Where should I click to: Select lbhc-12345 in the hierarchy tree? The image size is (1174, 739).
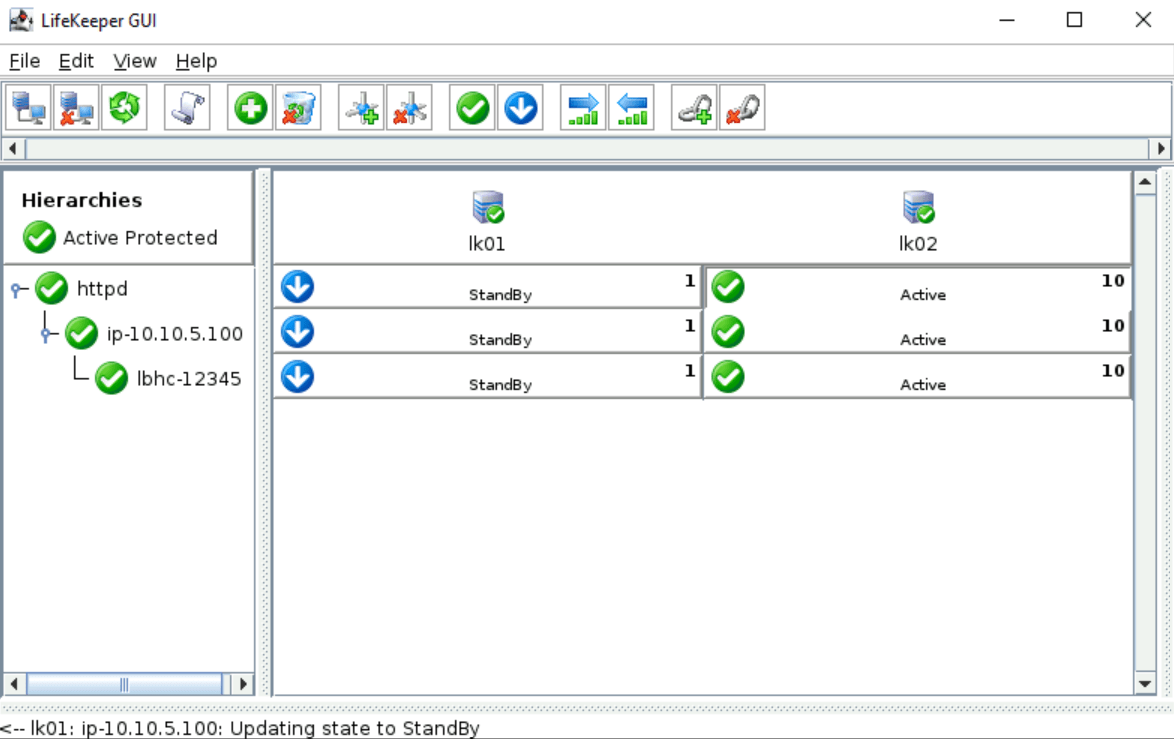click(189, 379)
